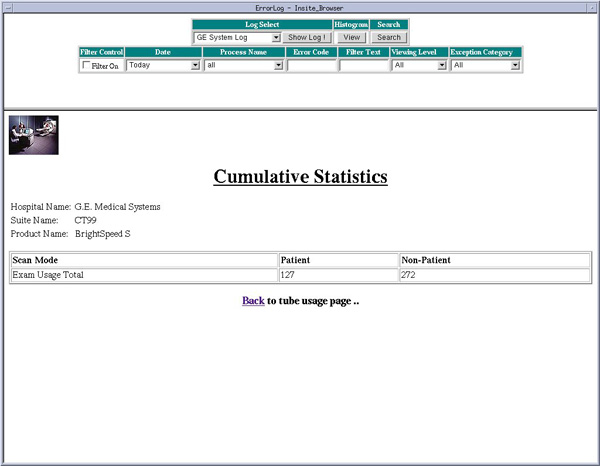Follow the Back link to tube usage
Image resolution: width=600 pixels, height=466 pixels.
(x=253, y=300)
